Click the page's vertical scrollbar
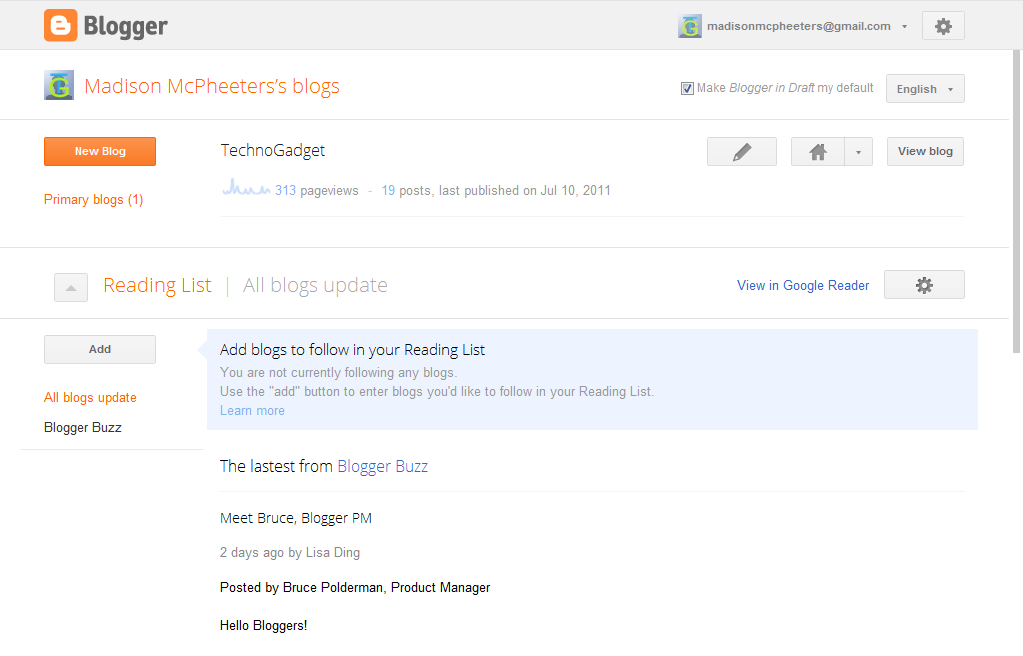Image resolution: width=1023 pixels, height=656 pixels. coord(1016,202)
